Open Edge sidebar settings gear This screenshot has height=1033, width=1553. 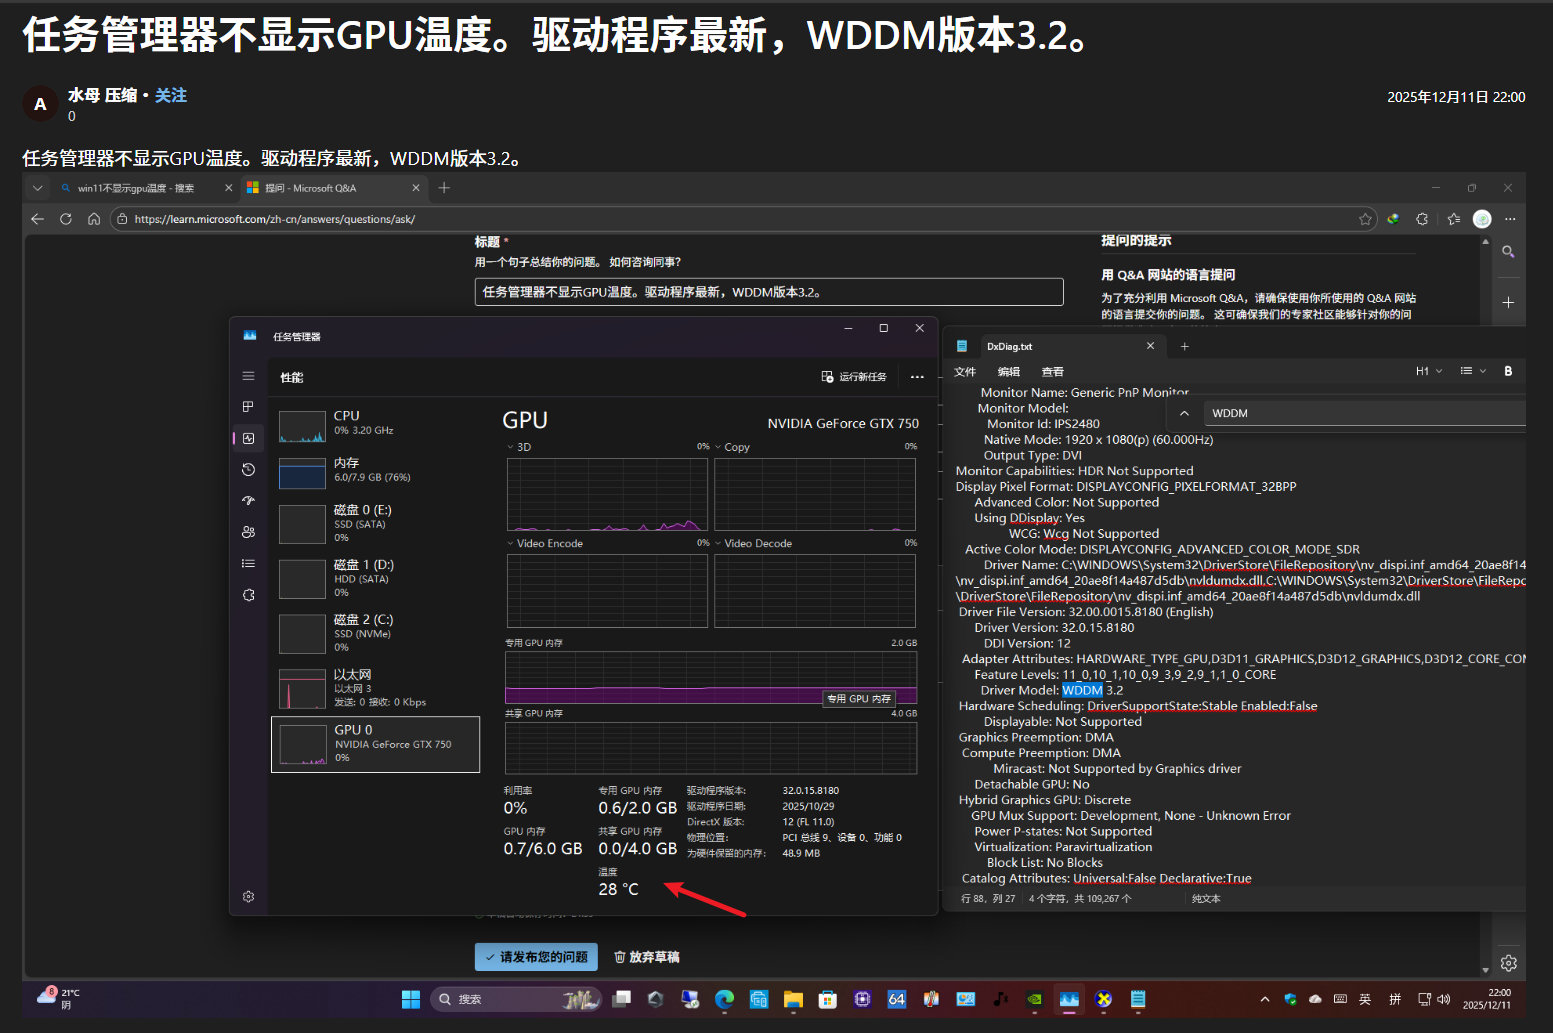tap(1508, 963)
